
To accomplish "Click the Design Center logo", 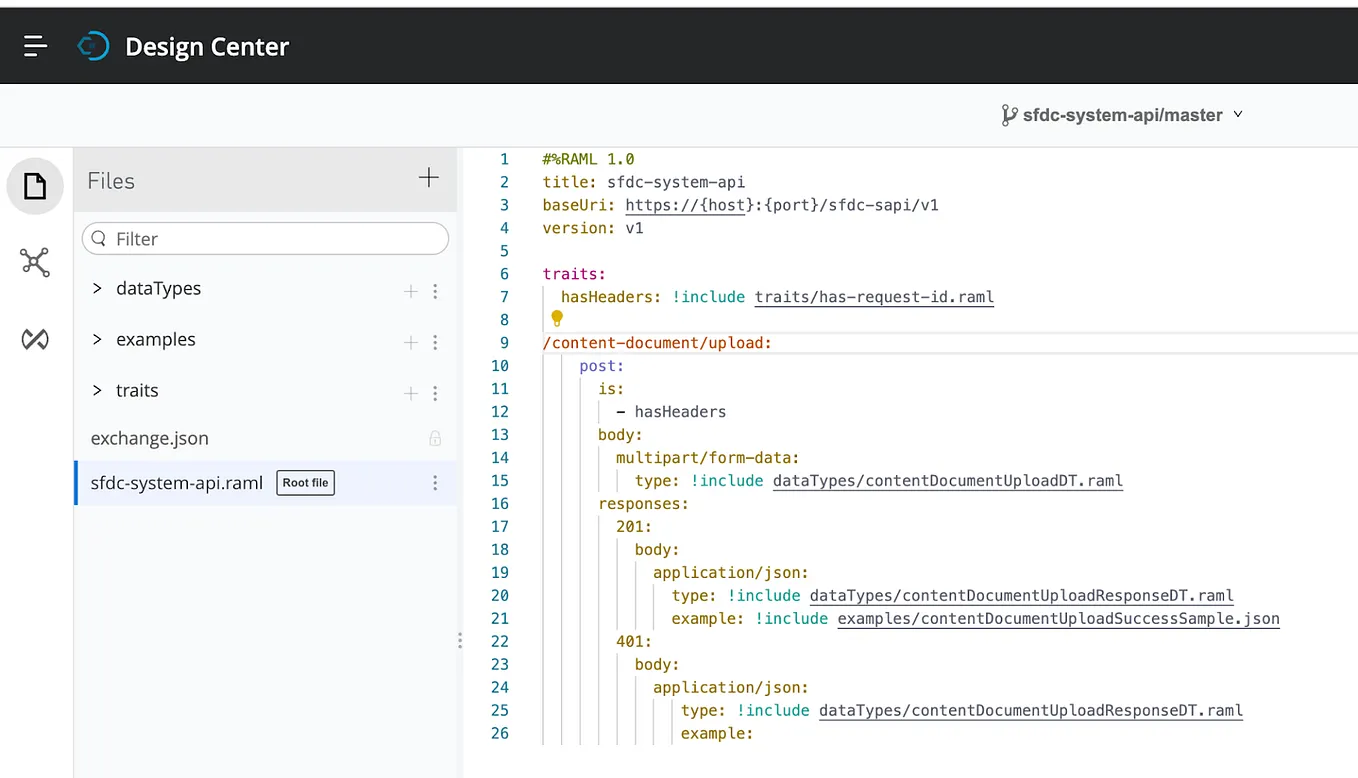I will point(93,45).
